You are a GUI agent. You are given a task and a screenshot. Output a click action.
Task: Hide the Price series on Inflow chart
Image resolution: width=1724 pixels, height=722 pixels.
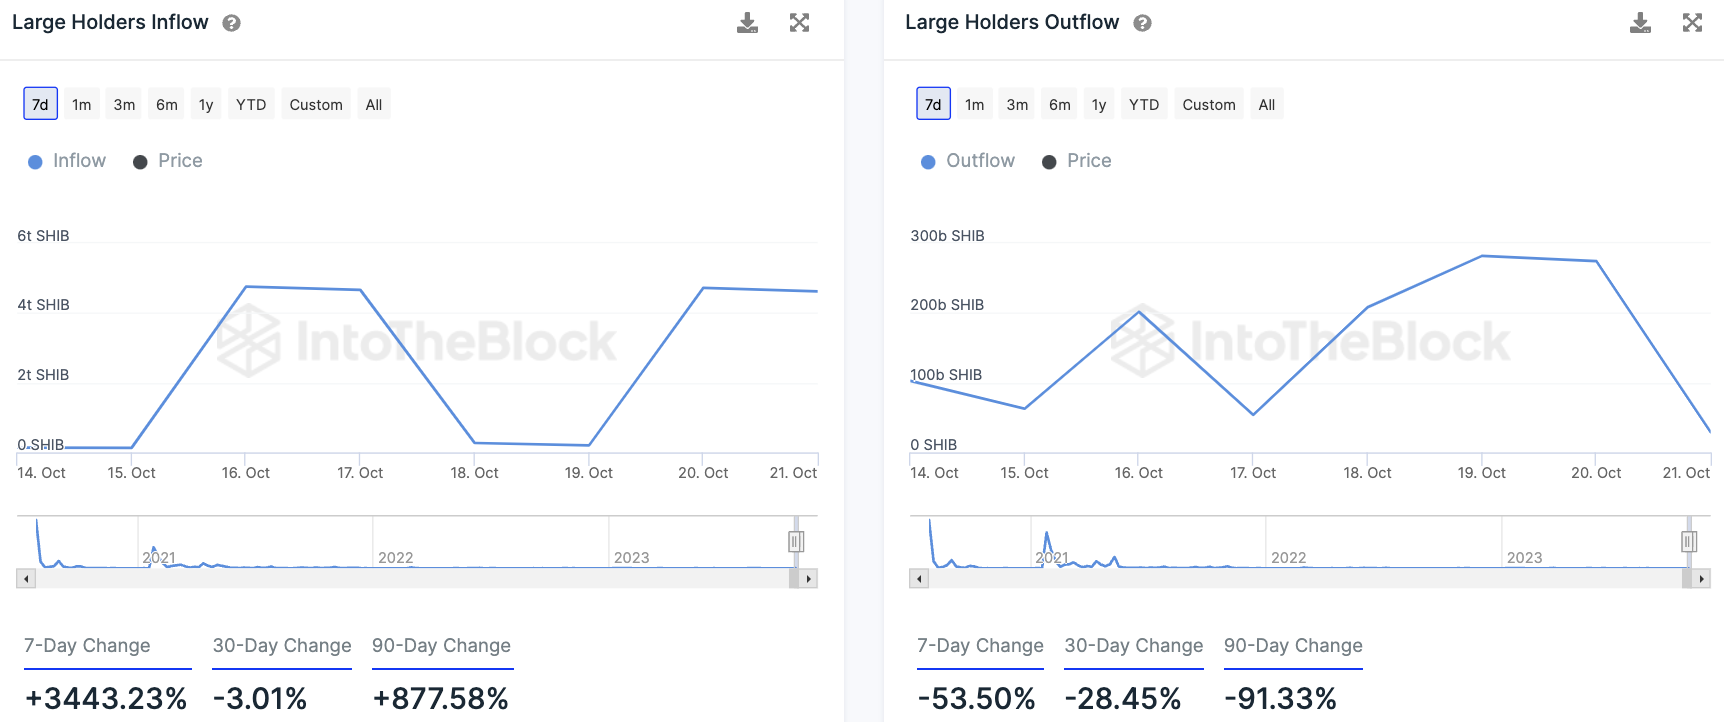169,161
